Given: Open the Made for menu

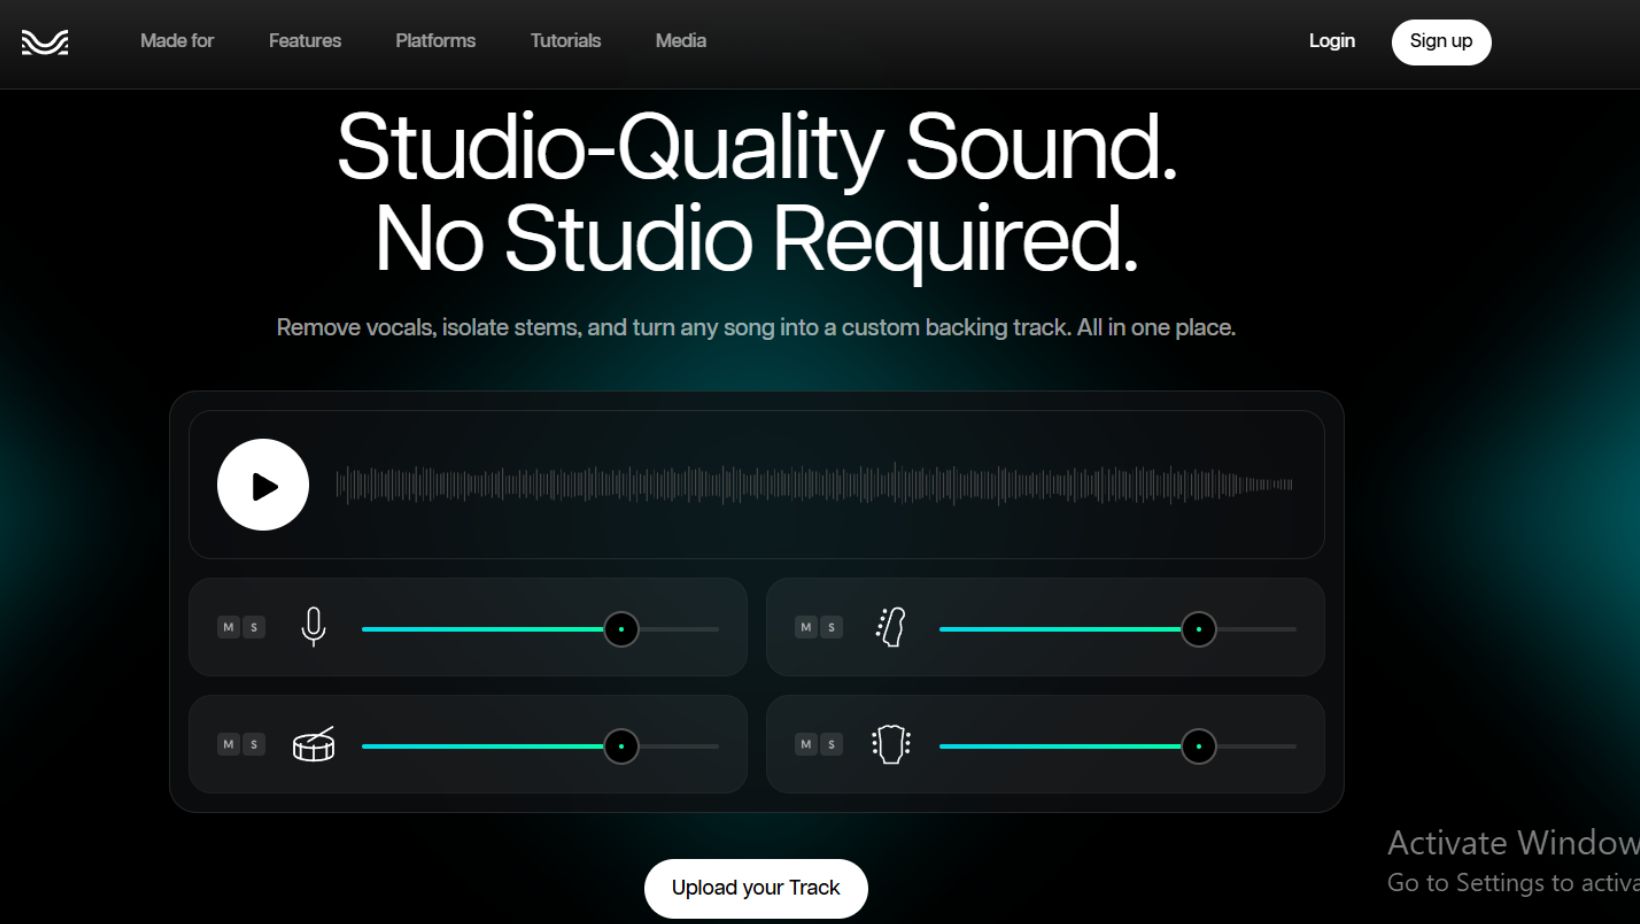Looking at the screenshot, I should [x=176, y=41].
